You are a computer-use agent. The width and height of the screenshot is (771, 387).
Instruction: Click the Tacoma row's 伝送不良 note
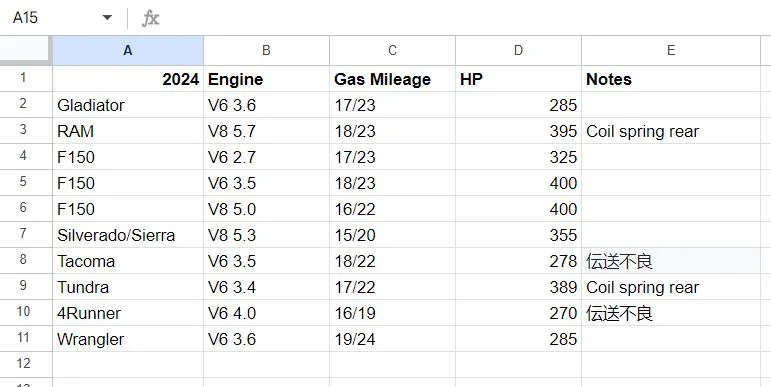point(671,261)
